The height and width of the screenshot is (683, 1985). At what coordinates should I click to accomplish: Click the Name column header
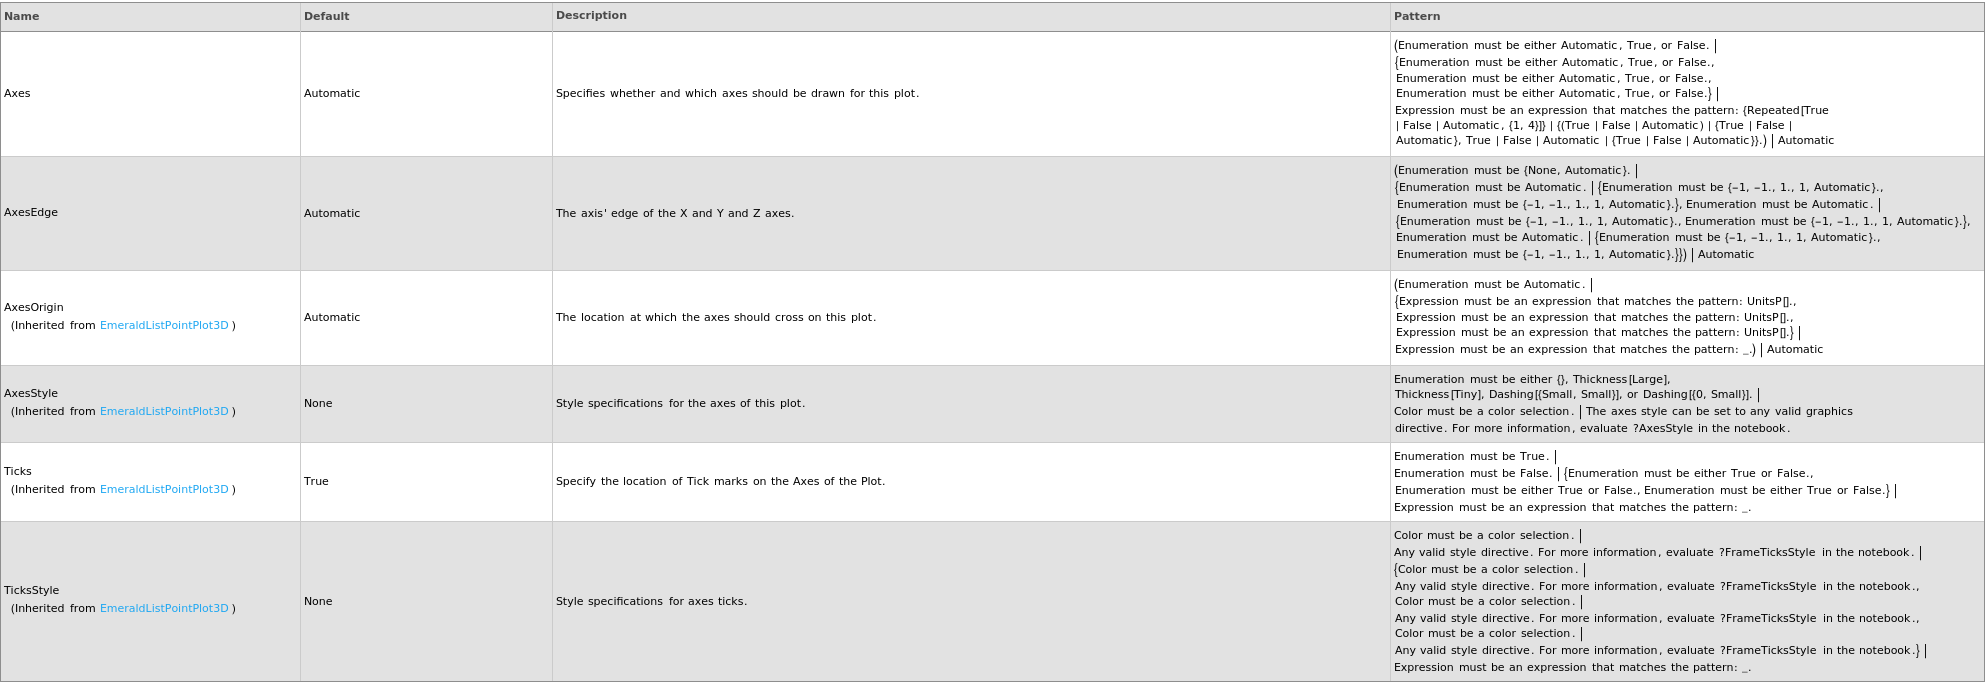[x=22, y=16]
